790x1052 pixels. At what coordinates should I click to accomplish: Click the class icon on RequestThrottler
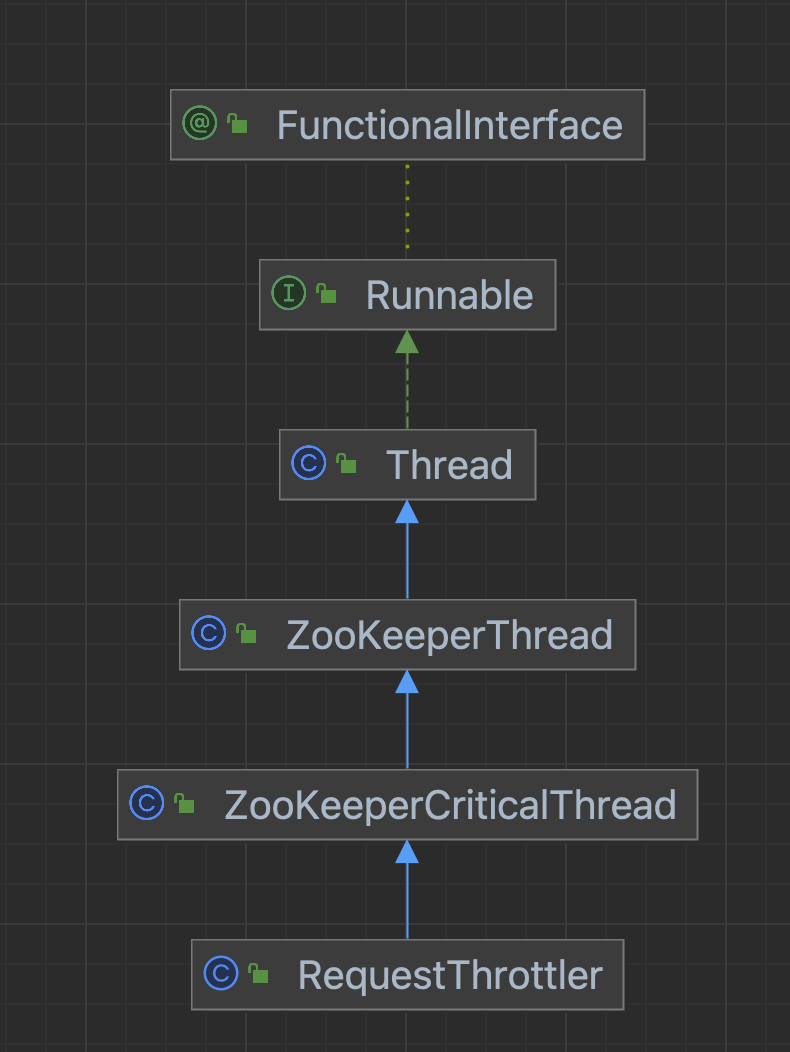point(220,973)
